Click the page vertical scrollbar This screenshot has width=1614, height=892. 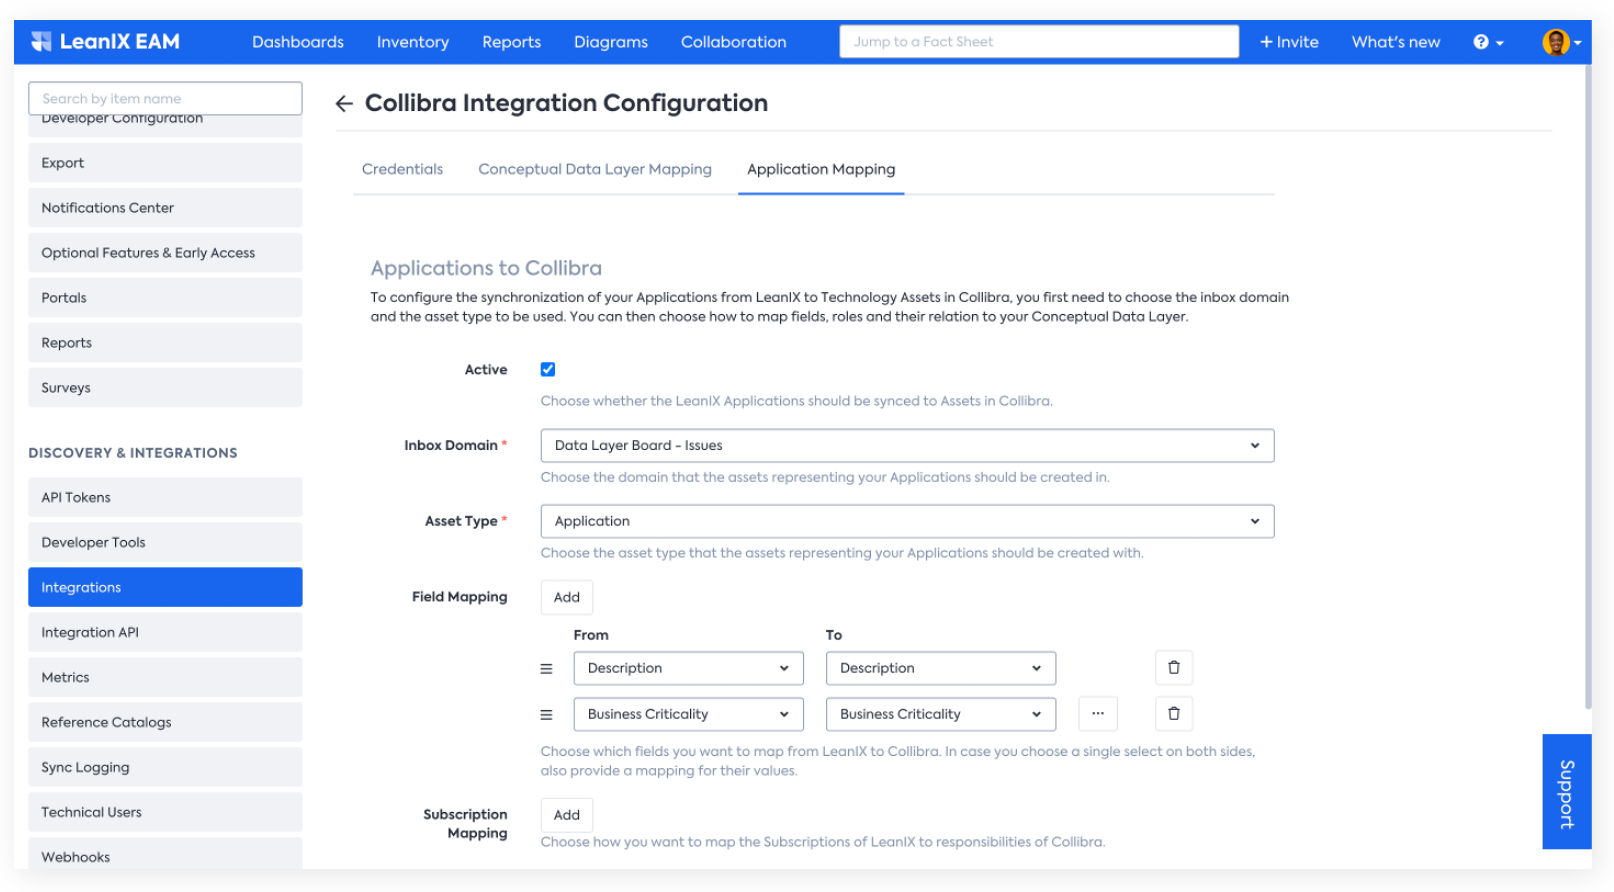[1587, 385]
